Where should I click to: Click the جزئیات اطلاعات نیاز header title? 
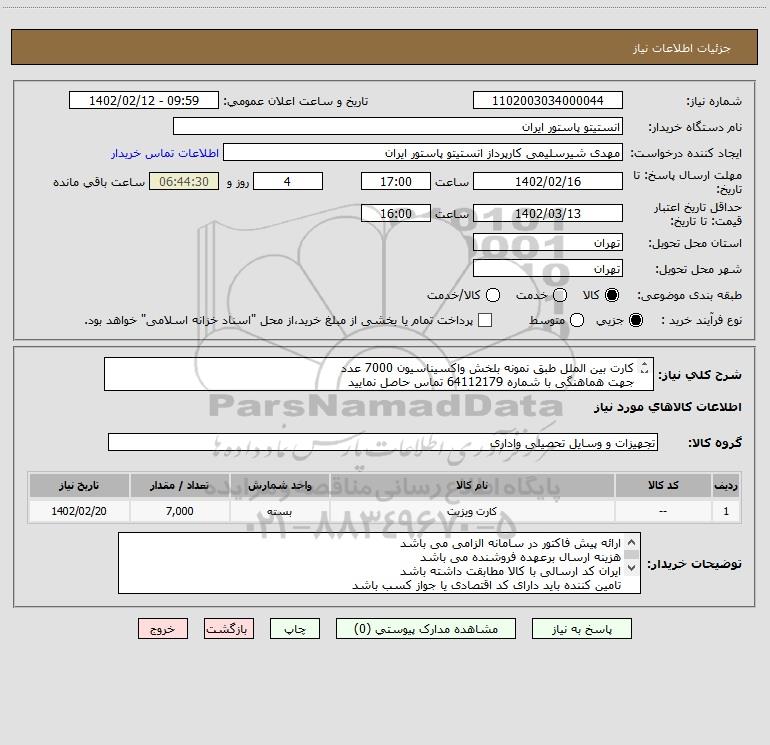pos(682,48)
